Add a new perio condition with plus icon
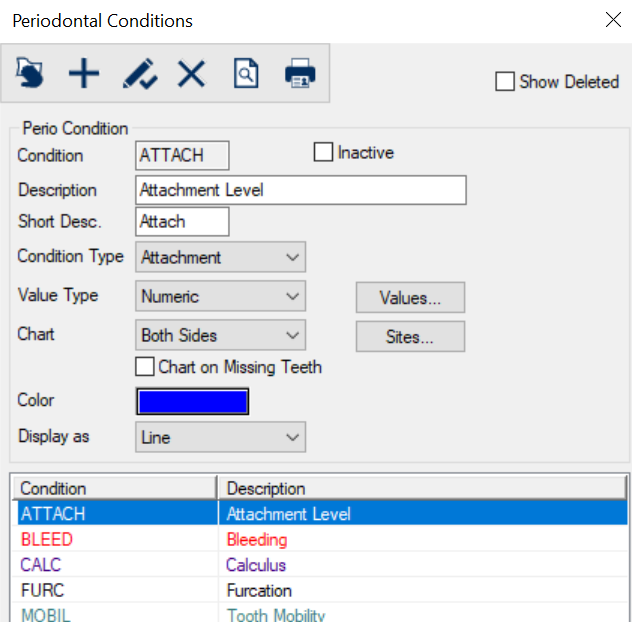 click(84, 73)
